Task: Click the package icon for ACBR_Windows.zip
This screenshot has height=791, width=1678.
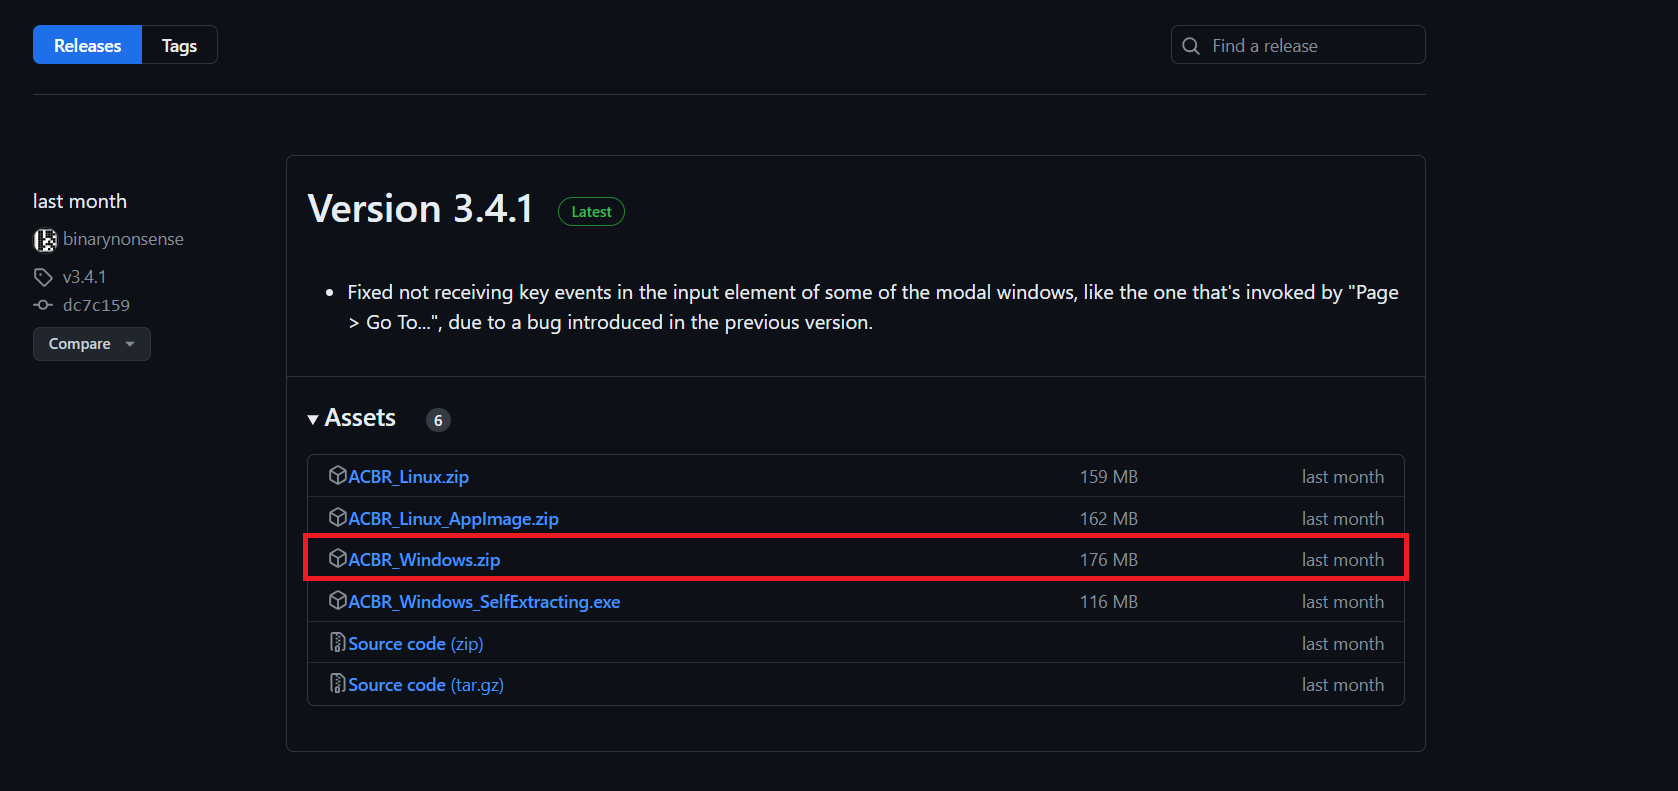Action: click(x=338, y=559)
